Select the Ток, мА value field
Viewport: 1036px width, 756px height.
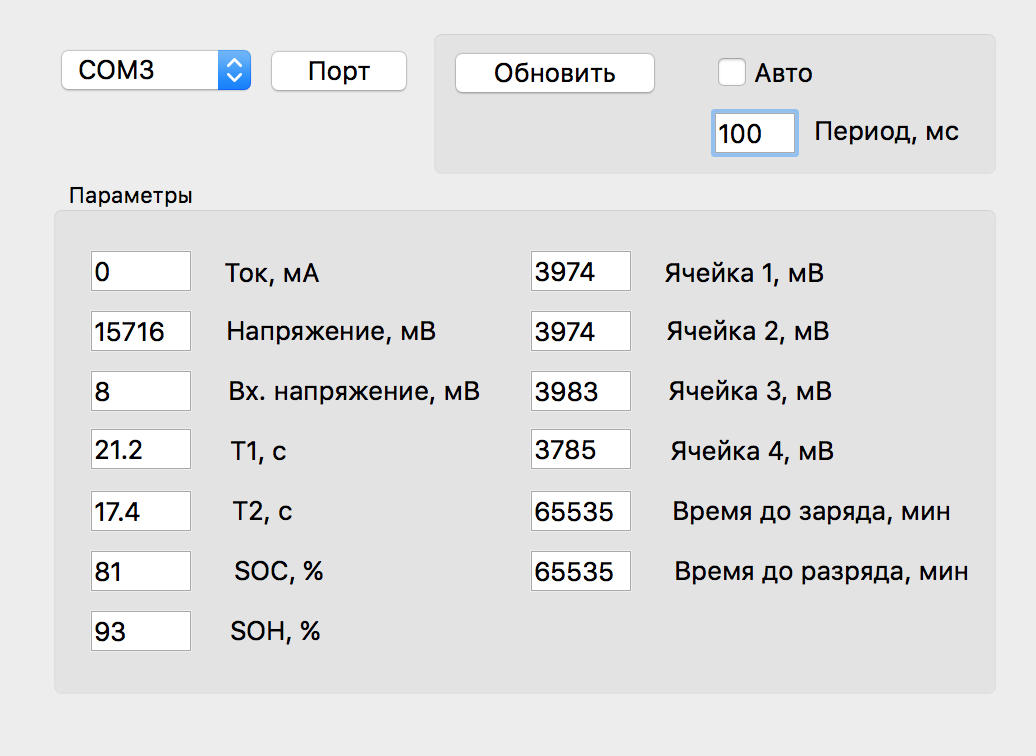point(140,271)
